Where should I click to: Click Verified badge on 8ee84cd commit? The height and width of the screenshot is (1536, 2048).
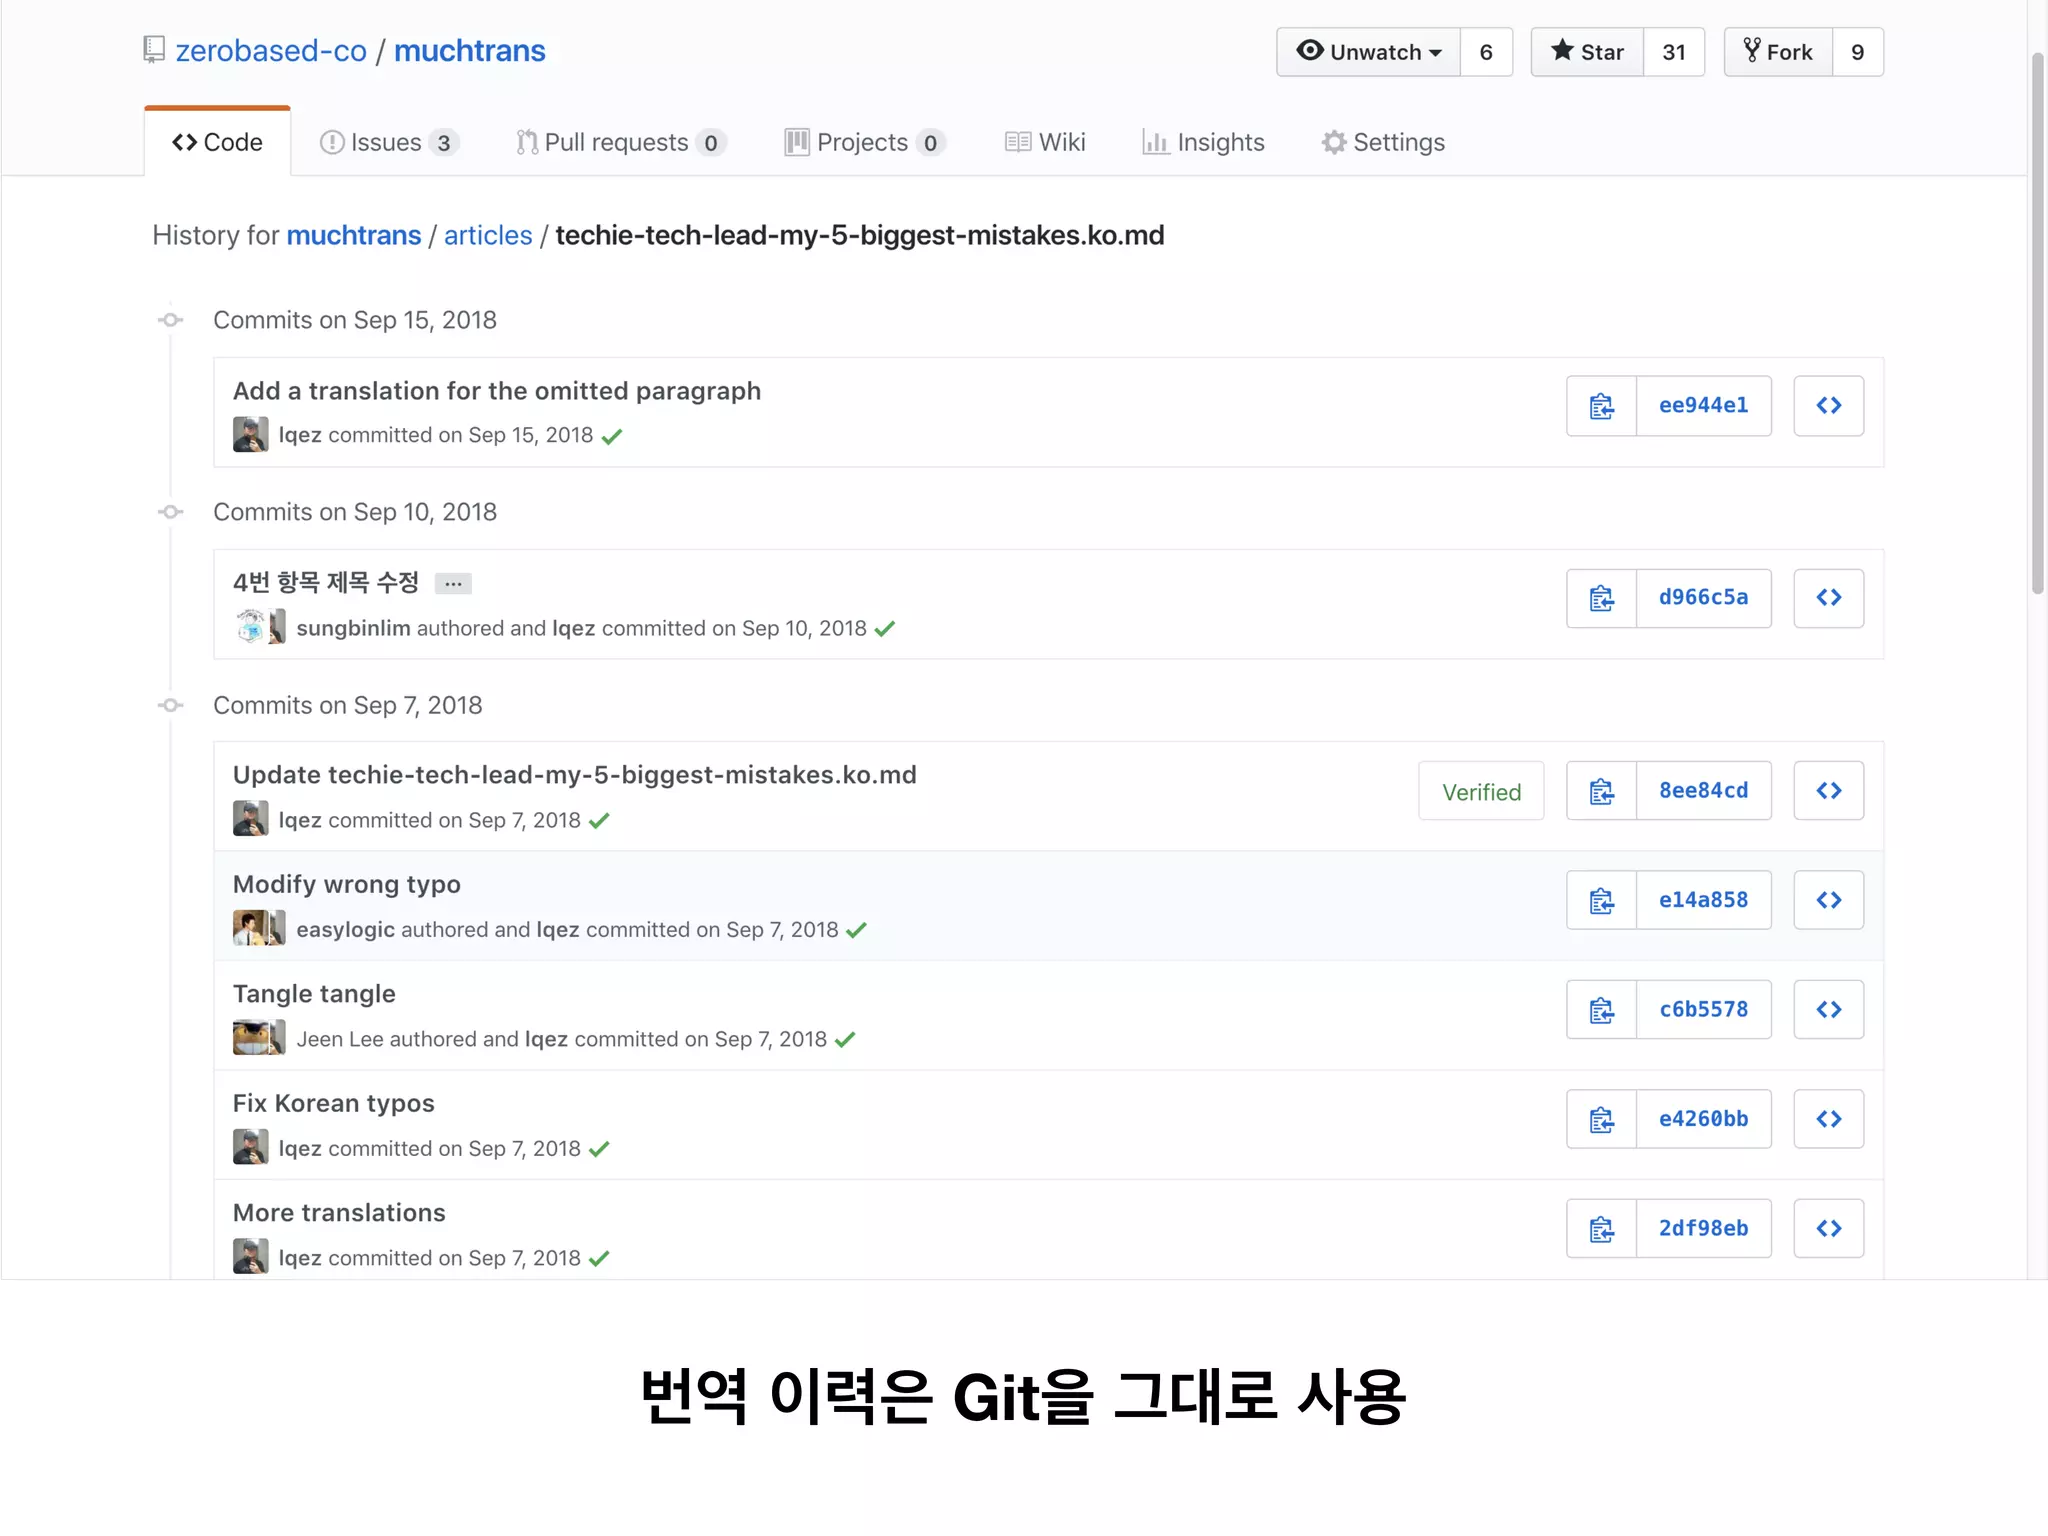coord(1481,792)
